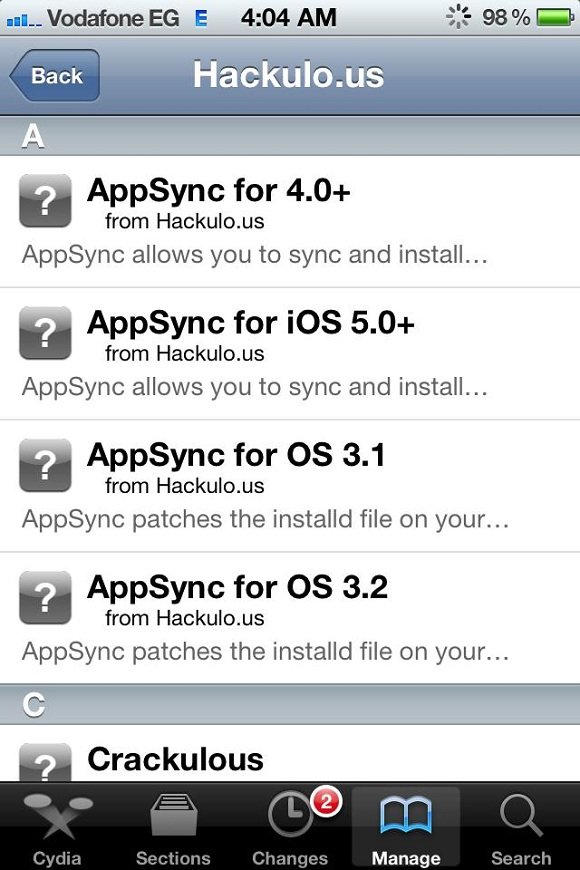Tap the battery indicator in status bar
The image size is (580, 870).
click(555, 17)
